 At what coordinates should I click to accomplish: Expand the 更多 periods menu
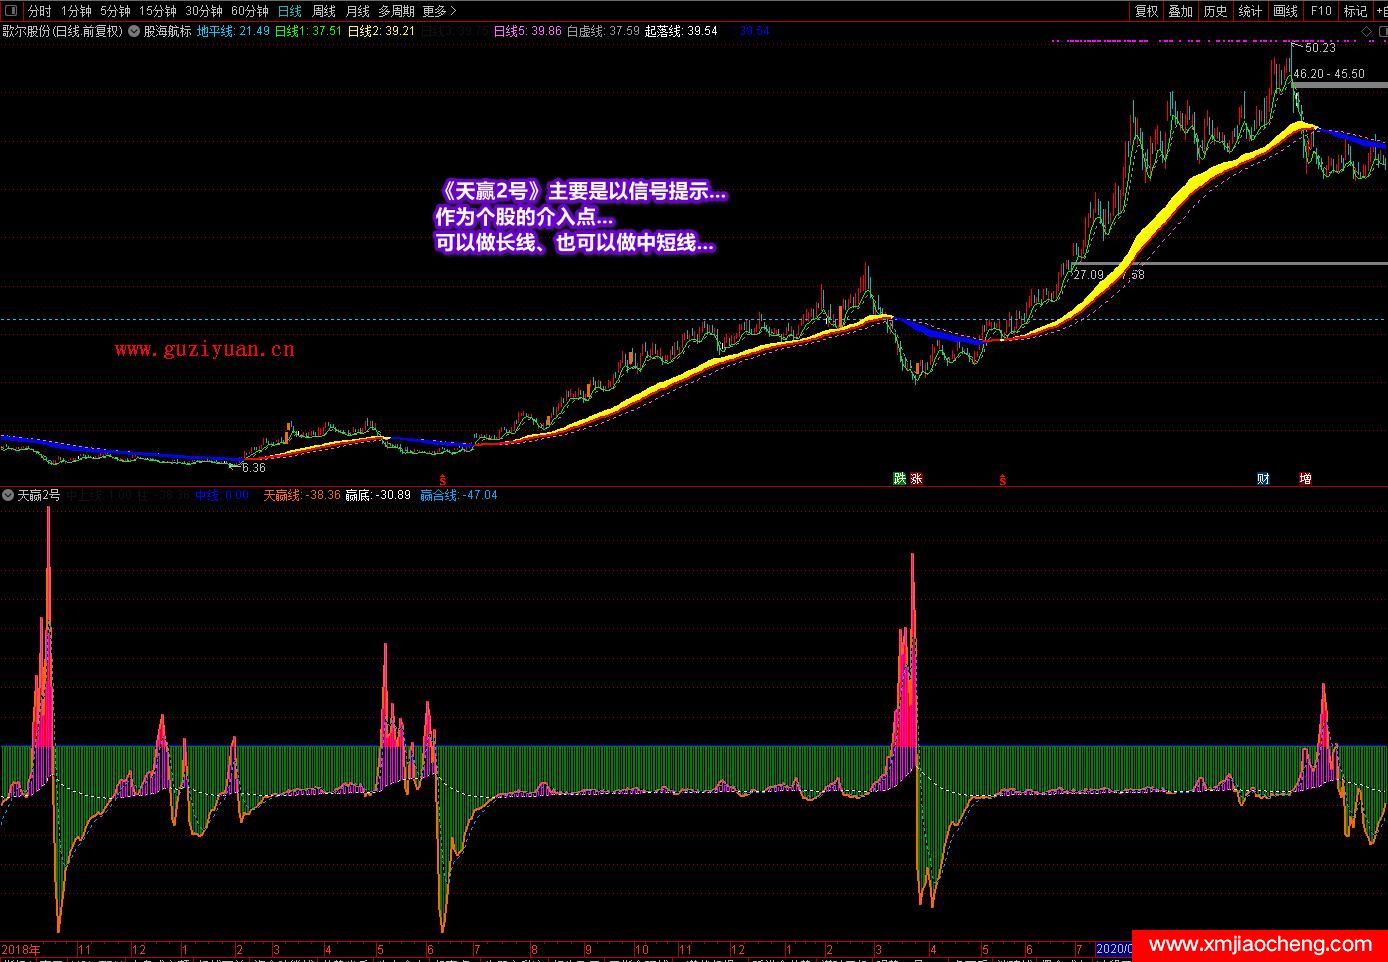439,11
